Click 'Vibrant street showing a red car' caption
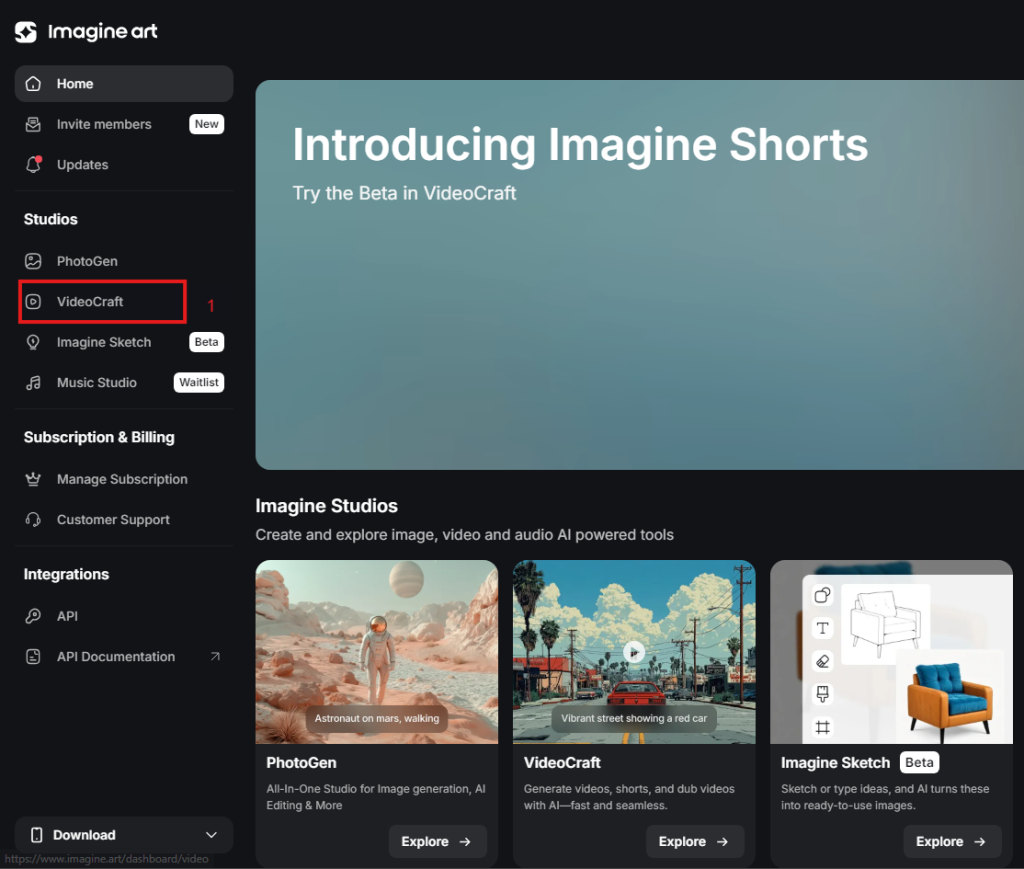1024x869 pixels. [634, 718]
